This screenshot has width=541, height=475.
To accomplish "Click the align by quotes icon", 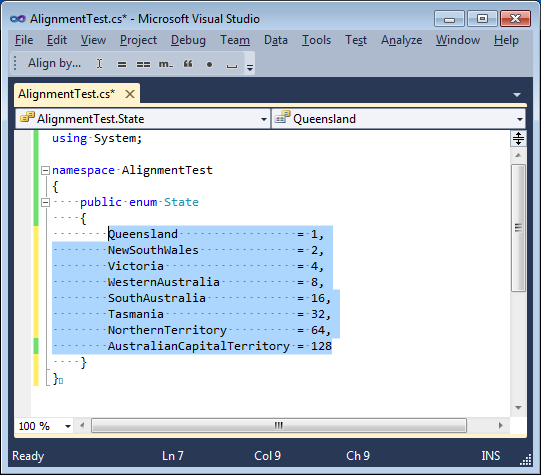I will 188,64.
